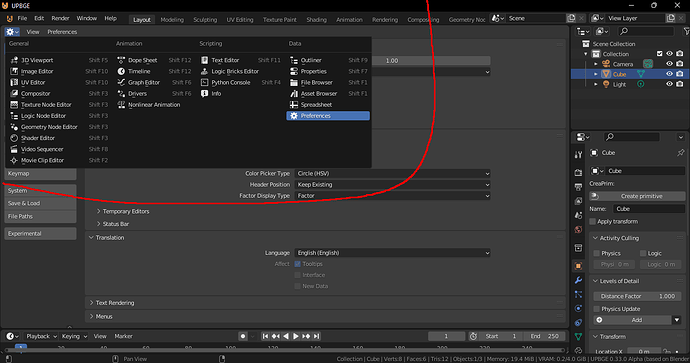Screen dimensions: 690x363
Task: Click the Modifiers wrench tab icon
Action: 578,280
